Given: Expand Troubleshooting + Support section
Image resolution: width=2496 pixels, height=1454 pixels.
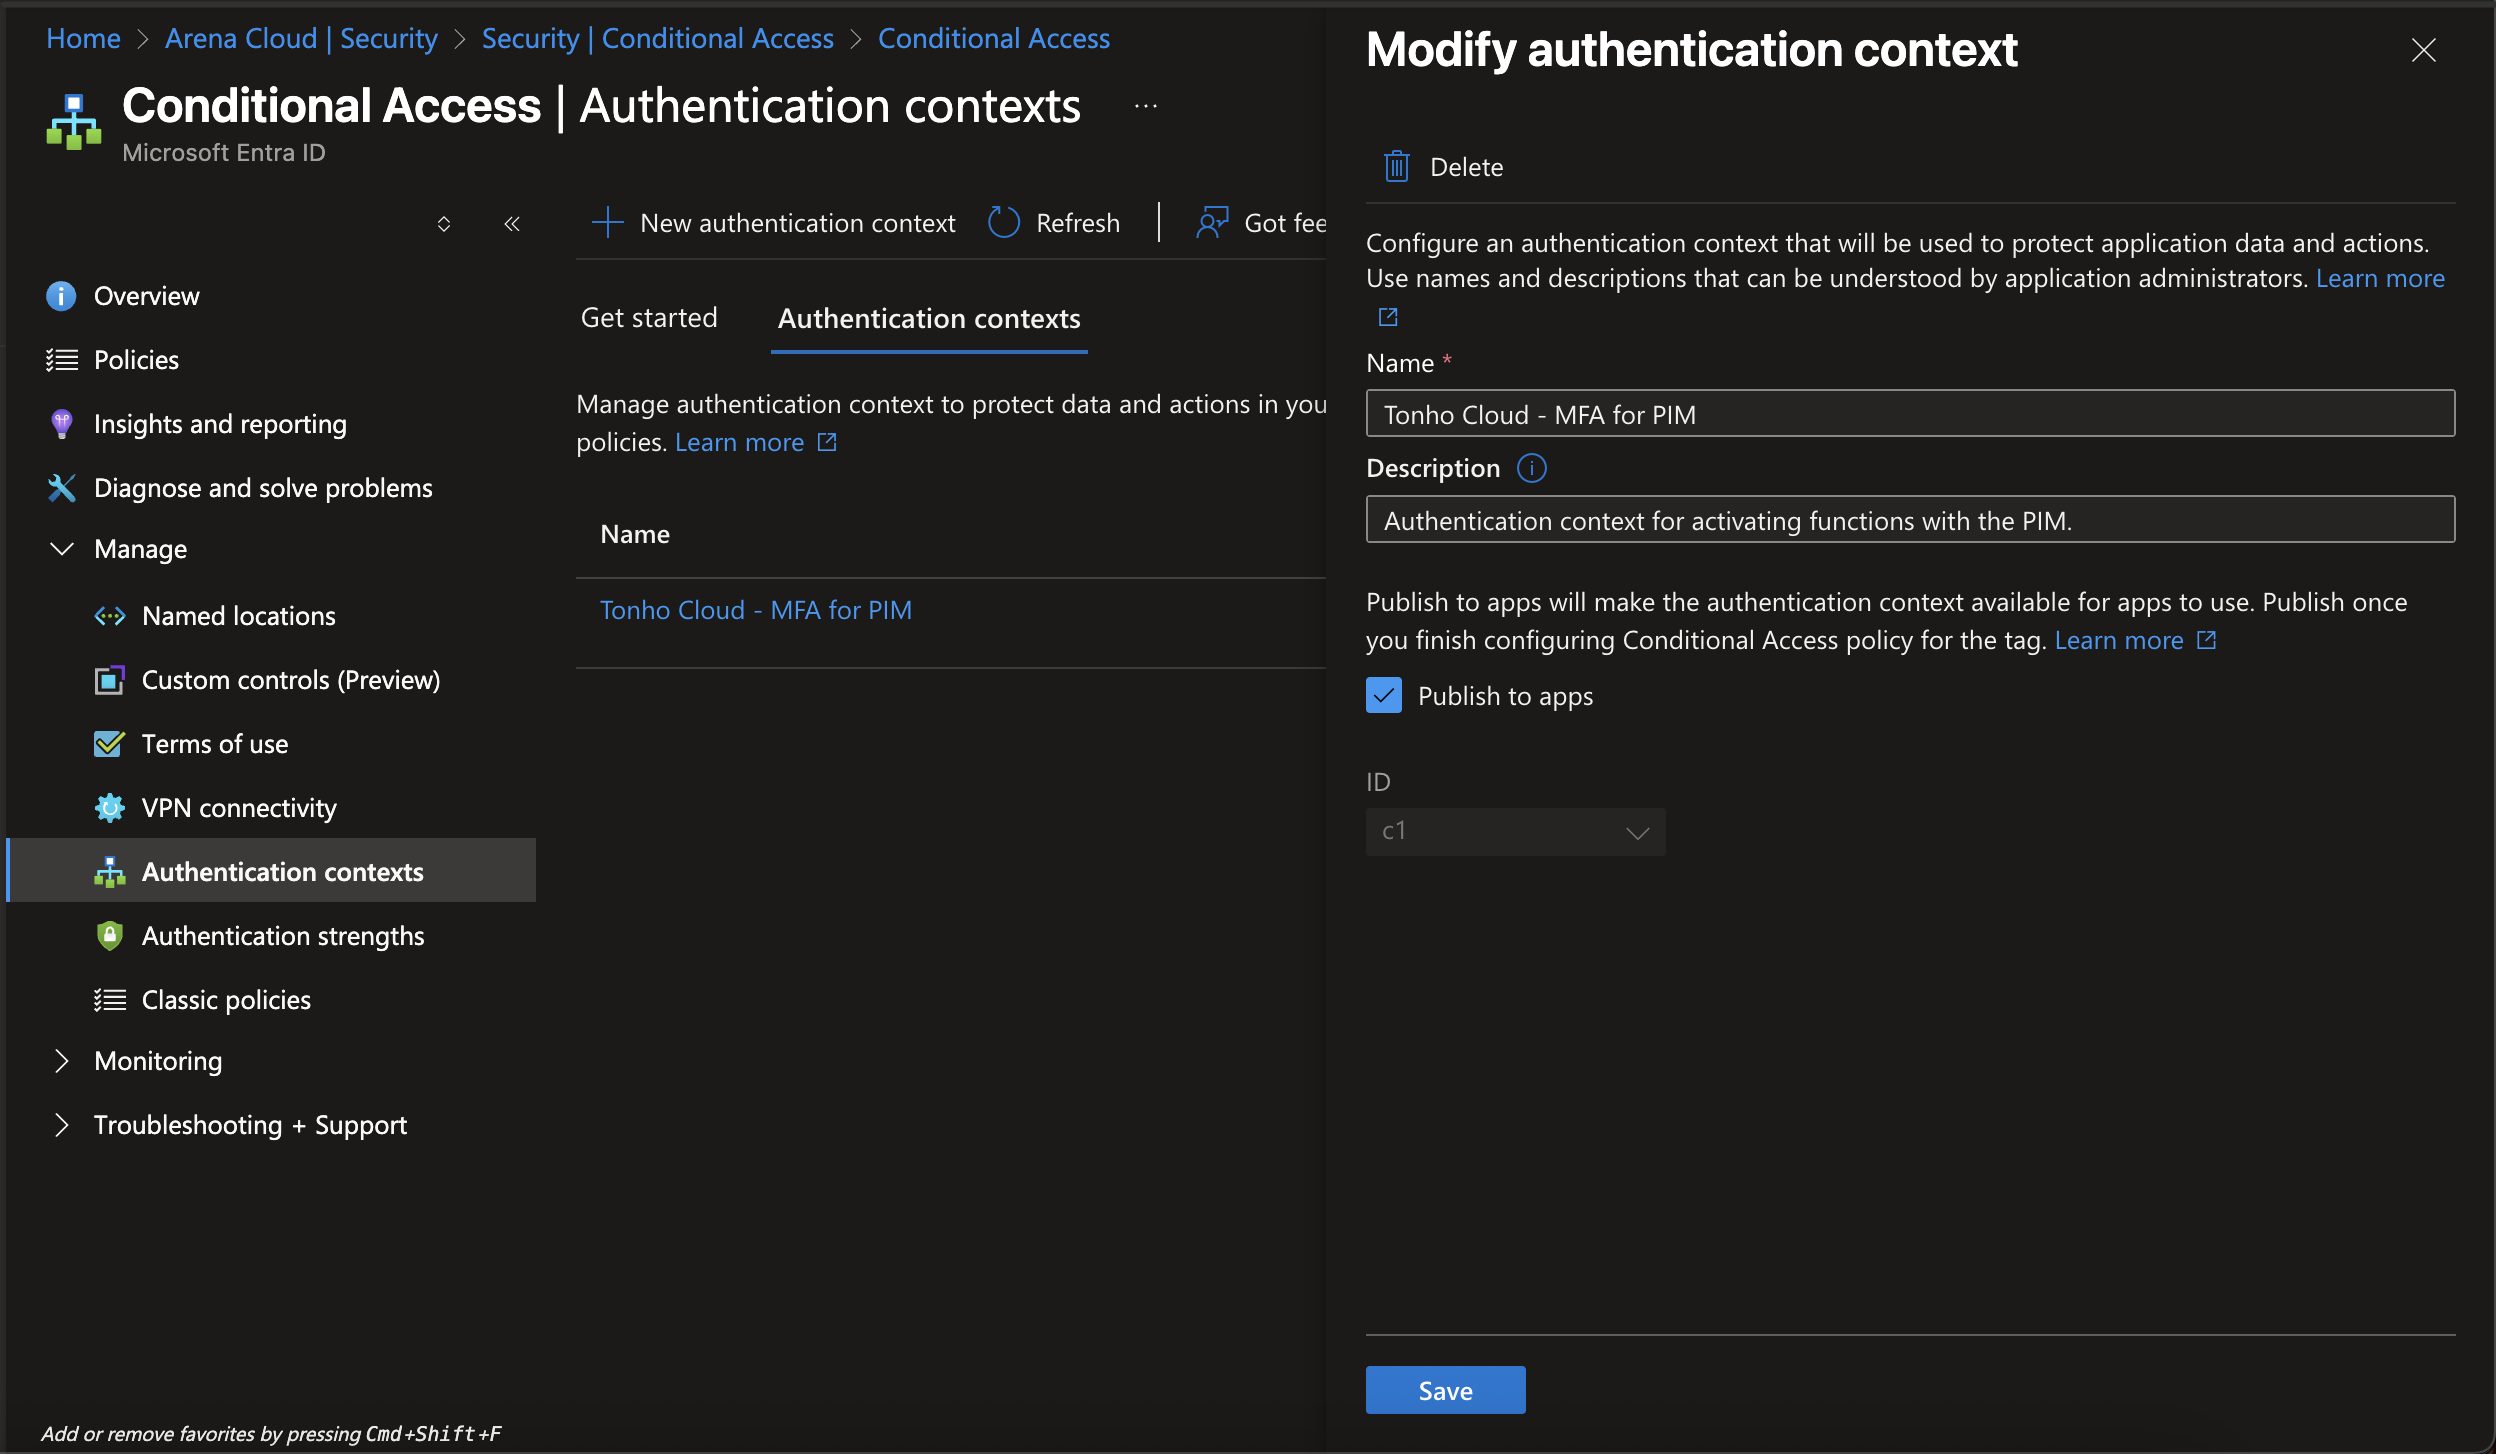Looking at the screenshot, I should (x=61, y=1125).
